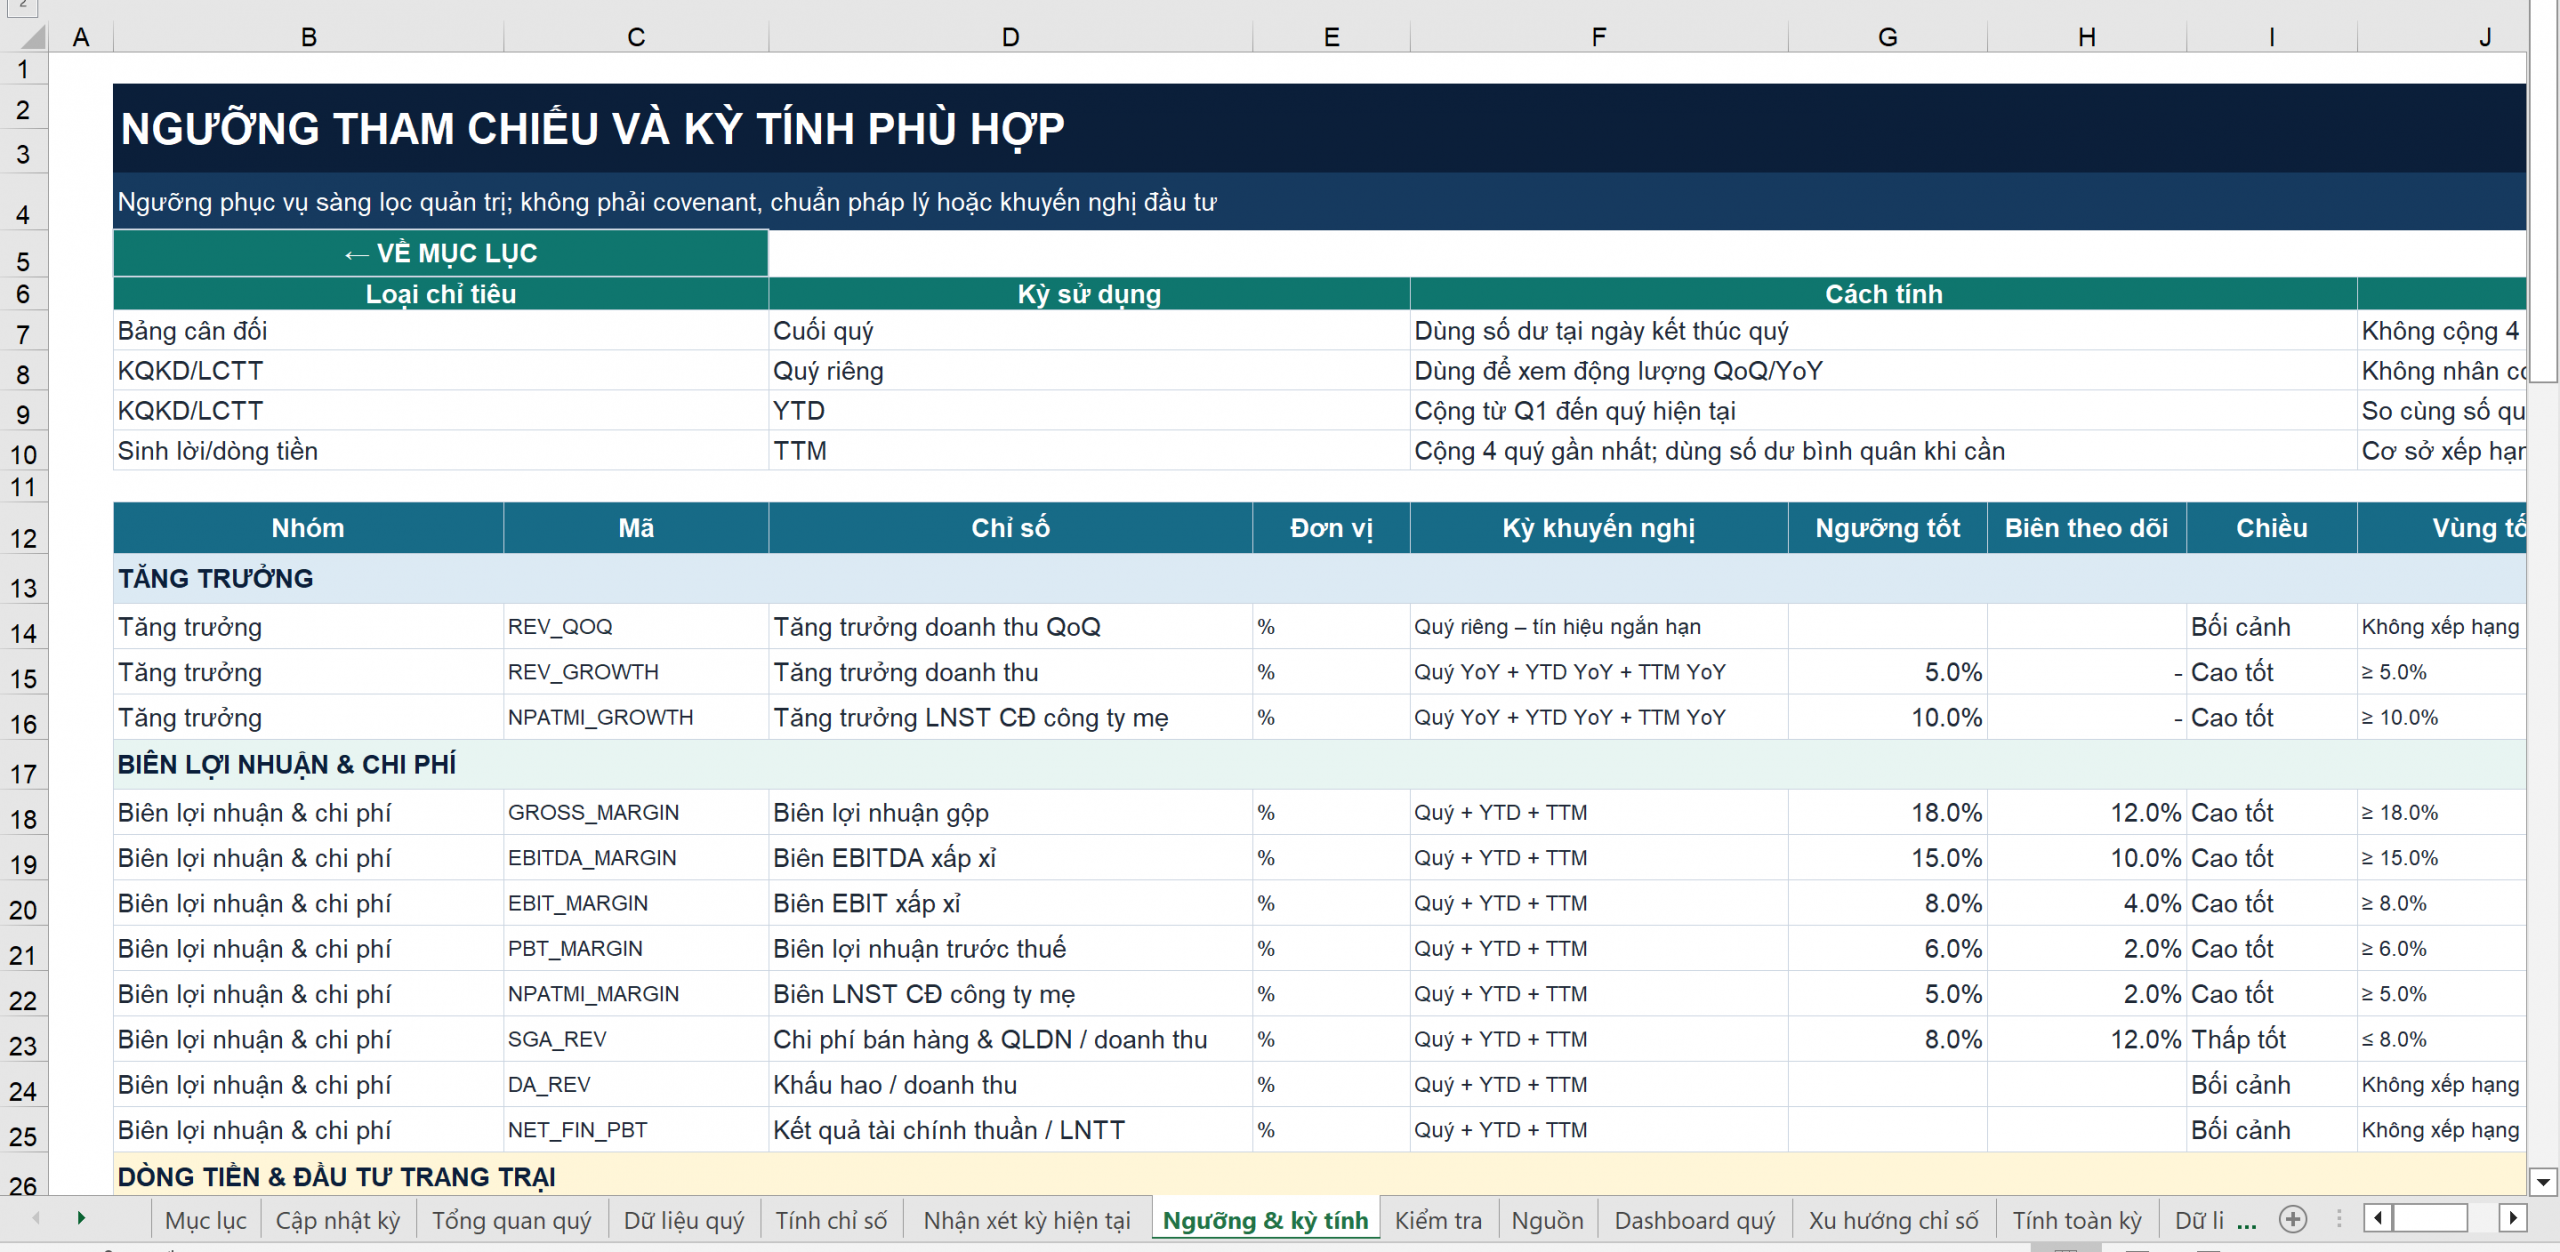Screen dimensions: 2560x1252
Task: Open the Tổng quan quý sheet tab
Action: tap(511, 1220)
